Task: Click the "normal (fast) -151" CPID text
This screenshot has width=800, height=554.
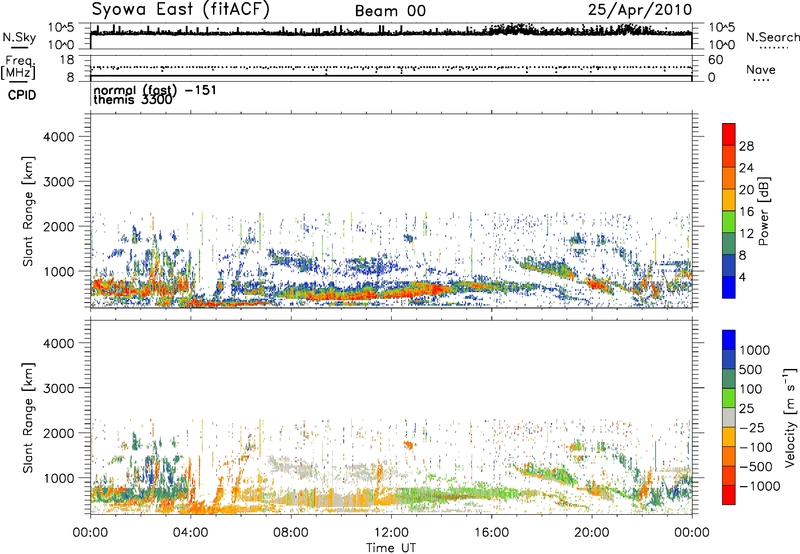Action: (x=155, y=90)
